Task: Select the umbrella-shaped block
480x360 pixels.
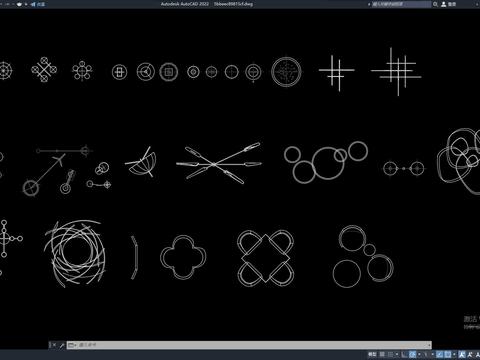Action: [x=142, y=162]
